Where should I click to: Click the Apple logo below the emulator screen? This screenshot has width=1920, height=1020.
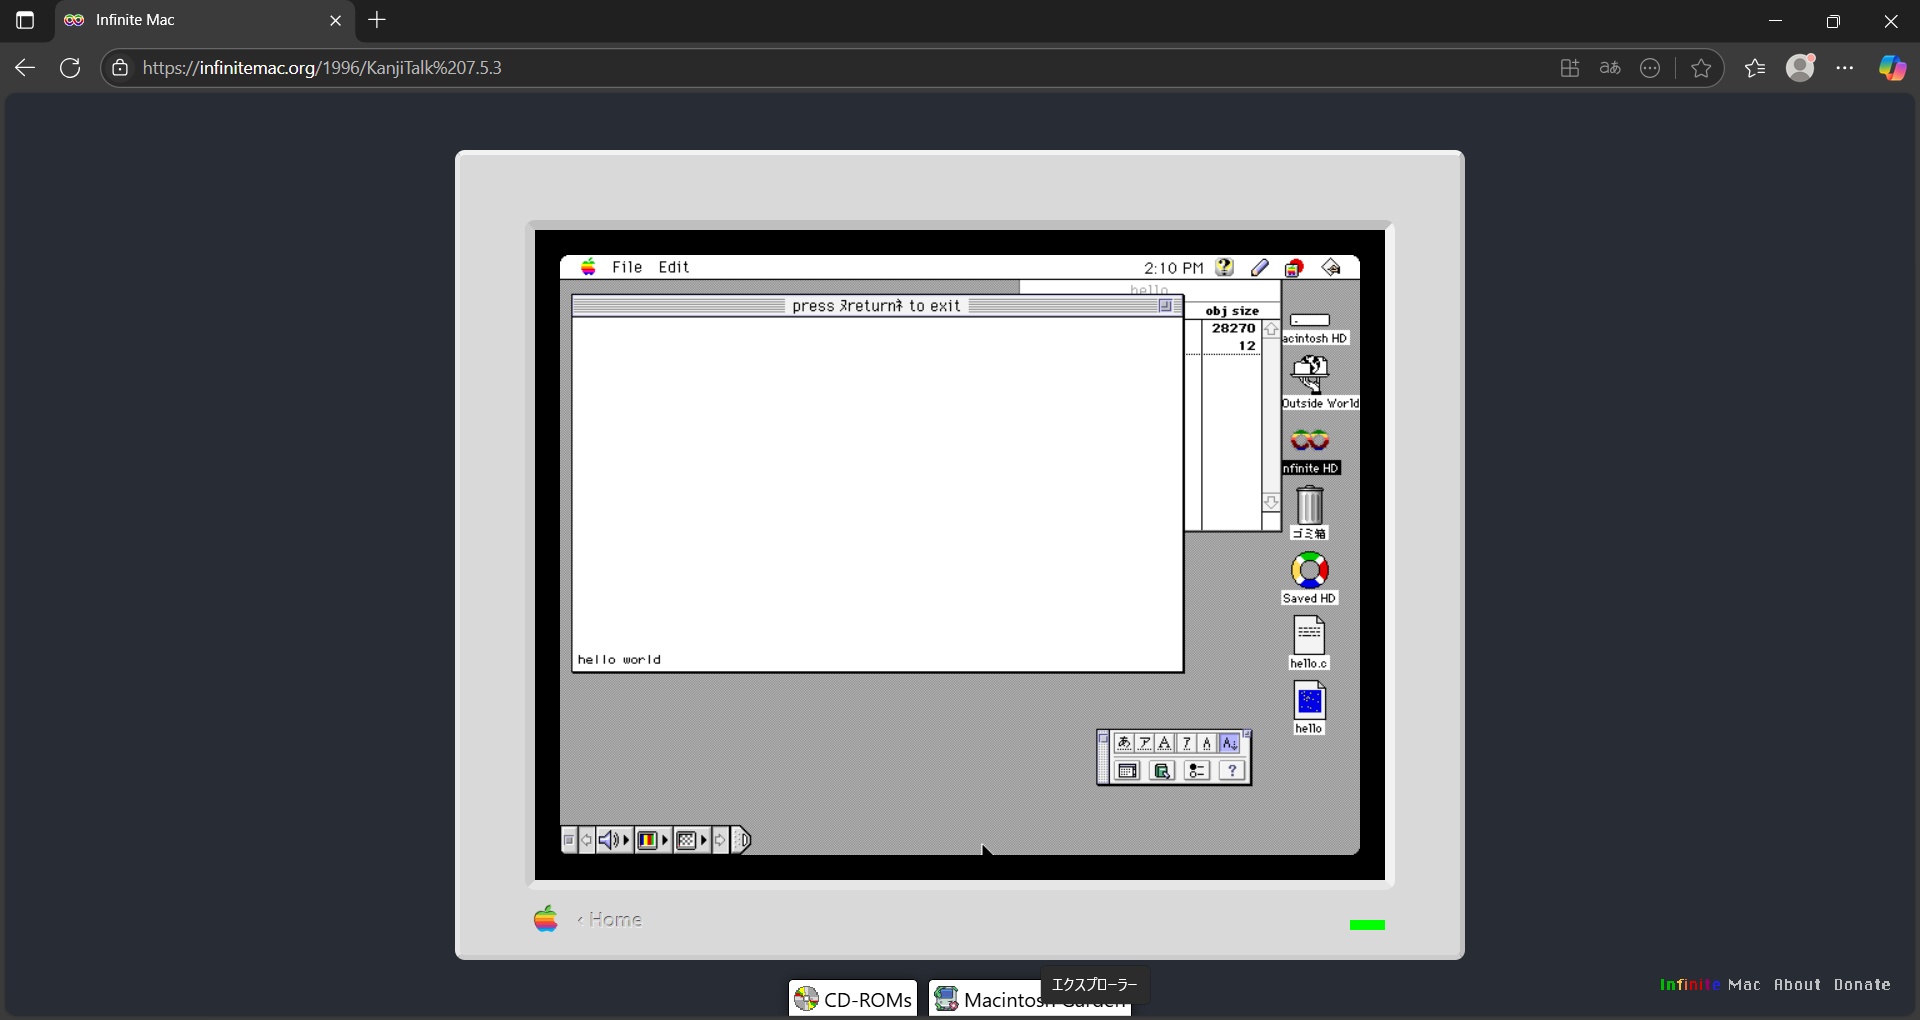(x=546, y=919)
